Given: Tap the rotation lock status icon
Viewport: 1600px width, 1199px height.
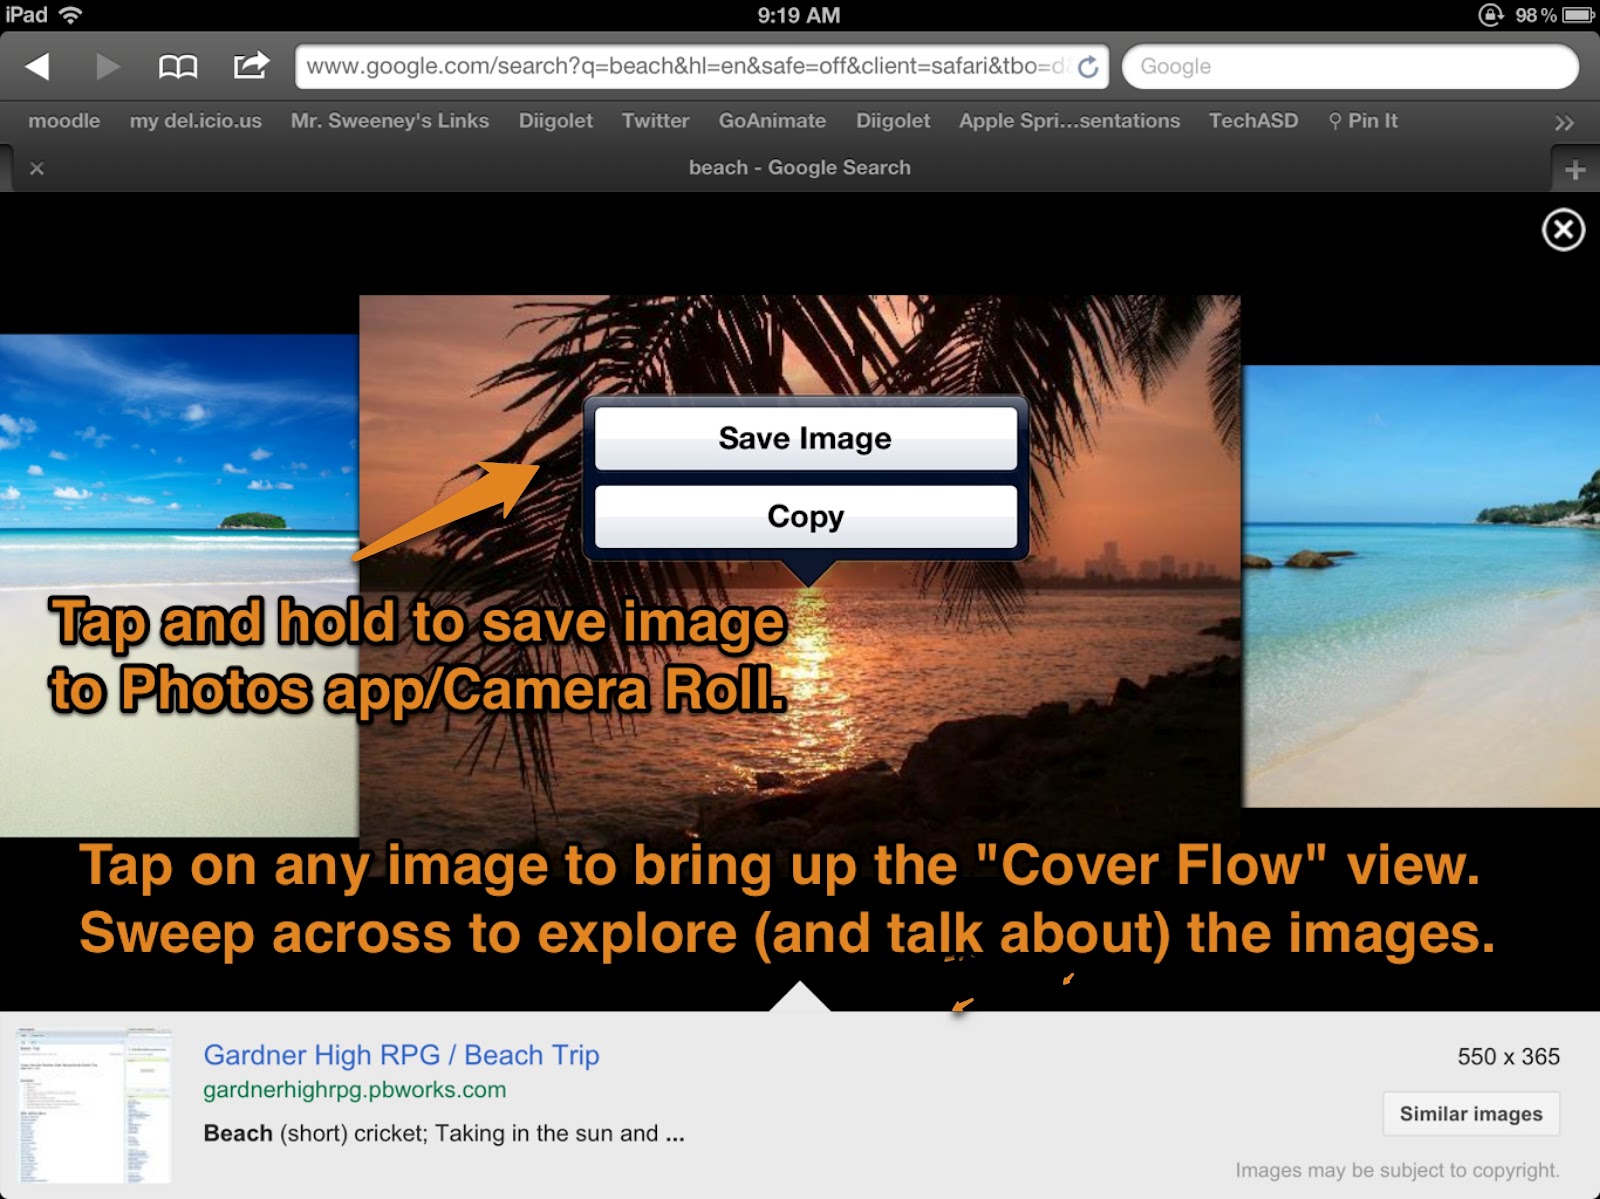Looking at the screenshot, I should [1489, 14].
